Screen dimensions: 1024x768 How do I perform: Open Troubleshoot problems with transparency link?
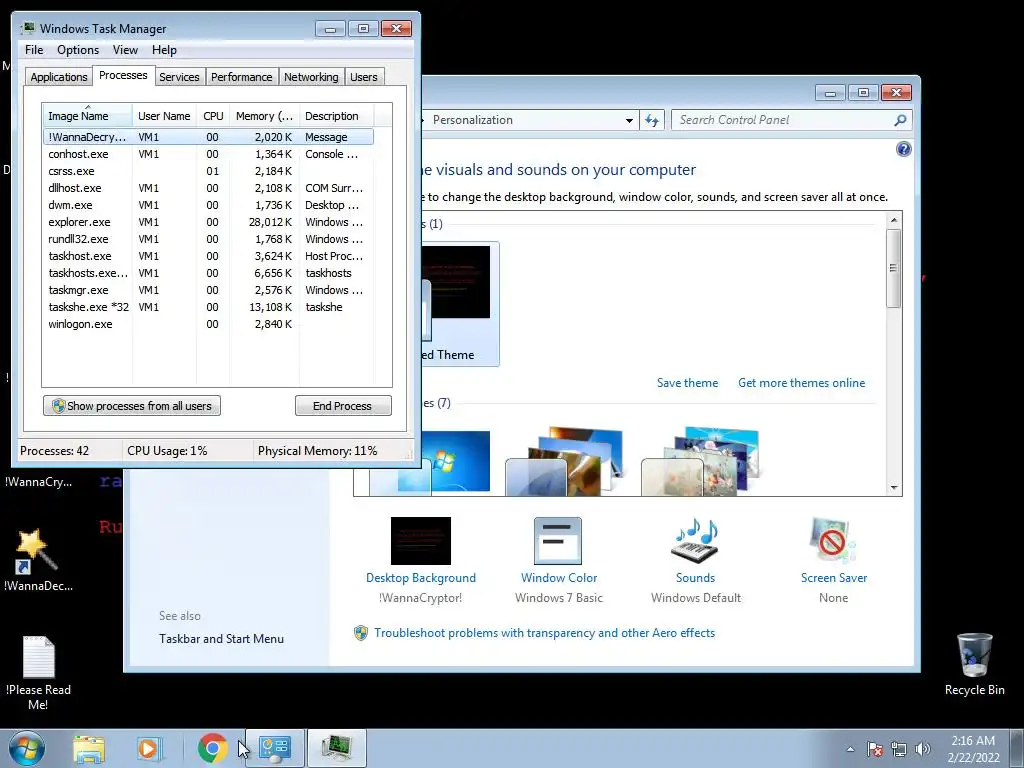click(x=544, y=633)
